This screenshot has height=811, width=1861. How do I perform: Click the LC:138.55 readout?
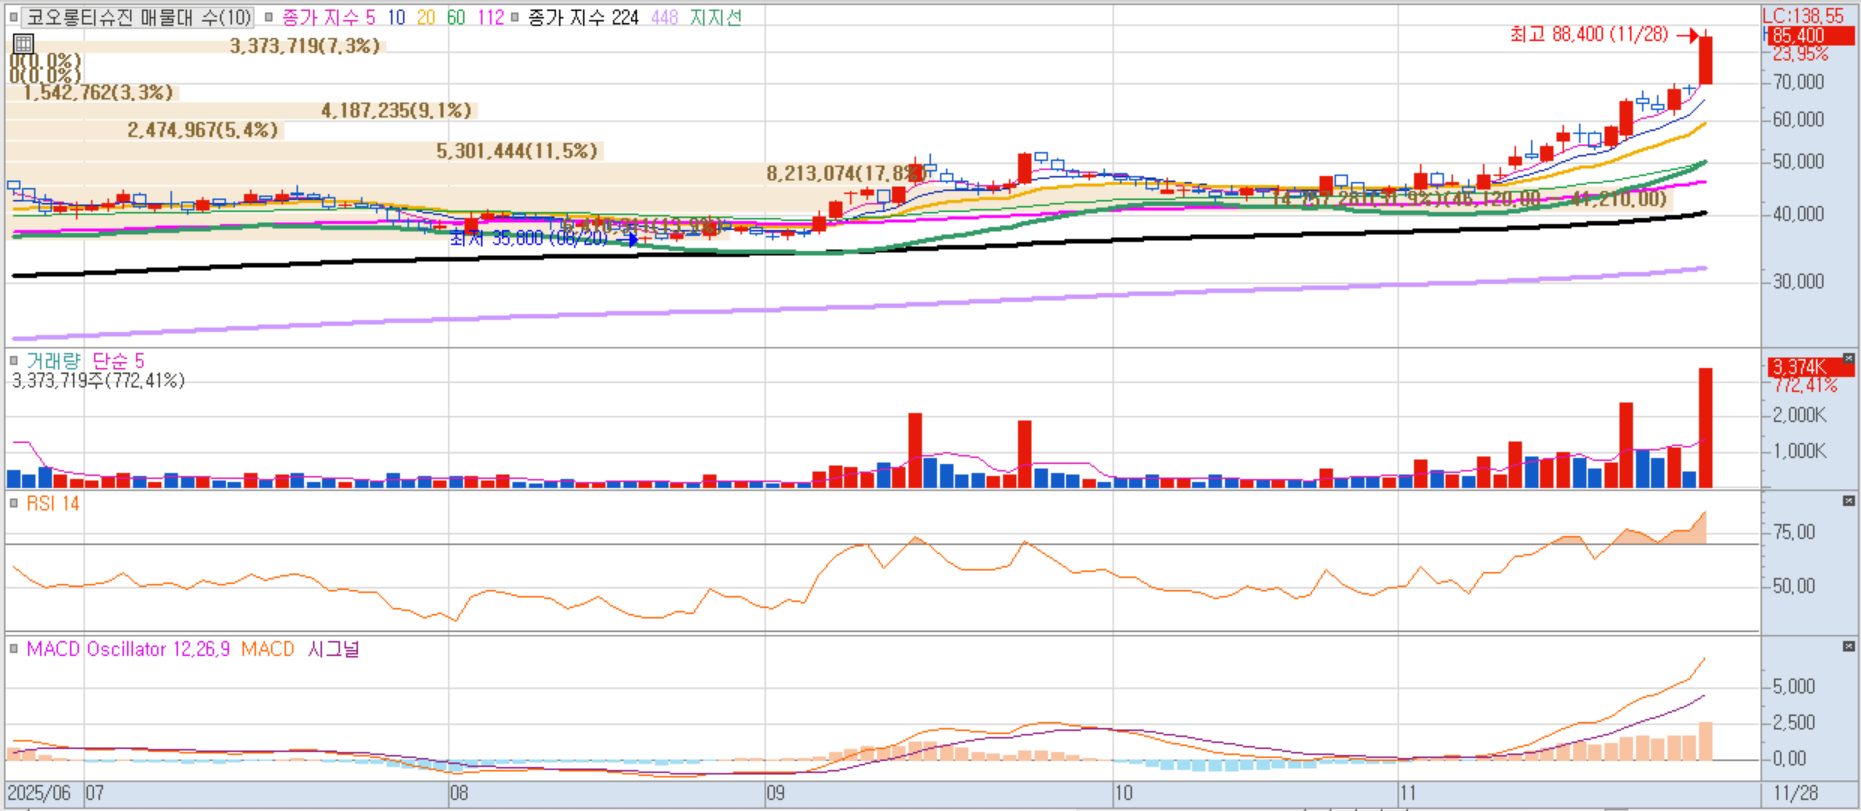(1803, 16)
